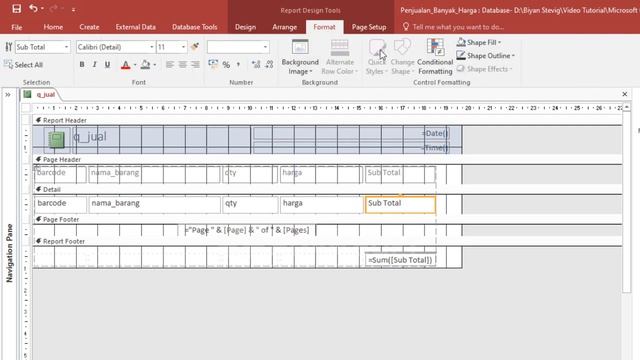Open the fill color dropdown arrow
Screen dimensions: 640x360
155,64
